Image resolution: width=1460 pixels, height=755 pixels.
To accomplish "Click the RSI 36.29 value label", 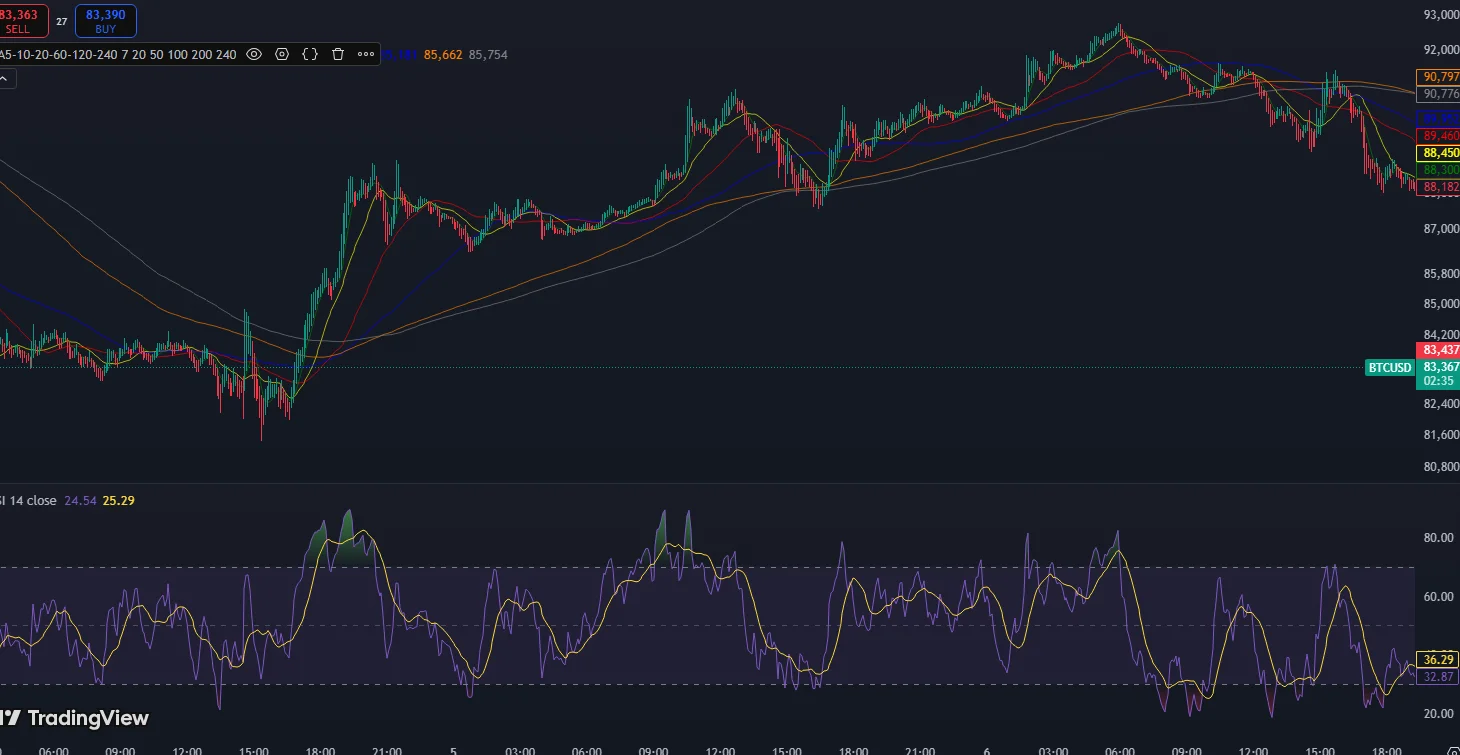I will click(1439, 660).
